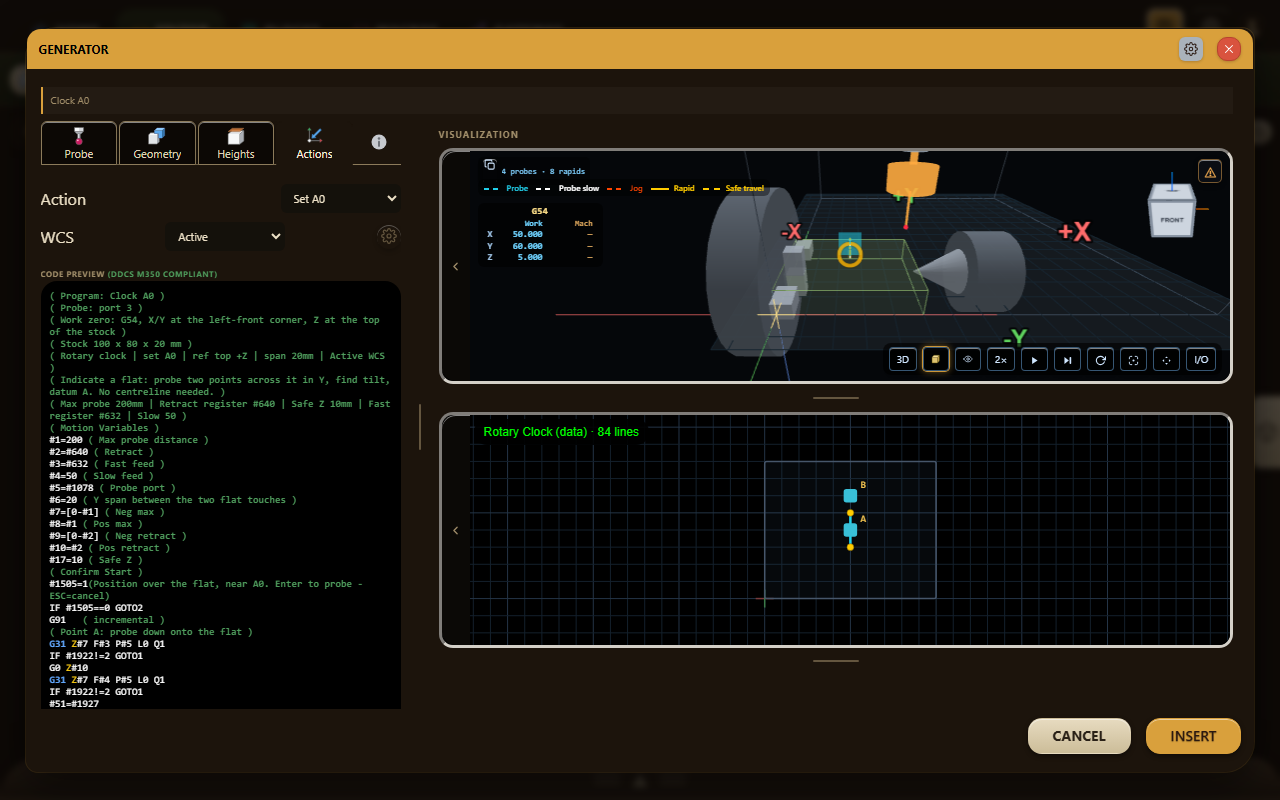Open the info tab icon
The width and height of the screenshot is (1280, 800).
coord(379,142)
